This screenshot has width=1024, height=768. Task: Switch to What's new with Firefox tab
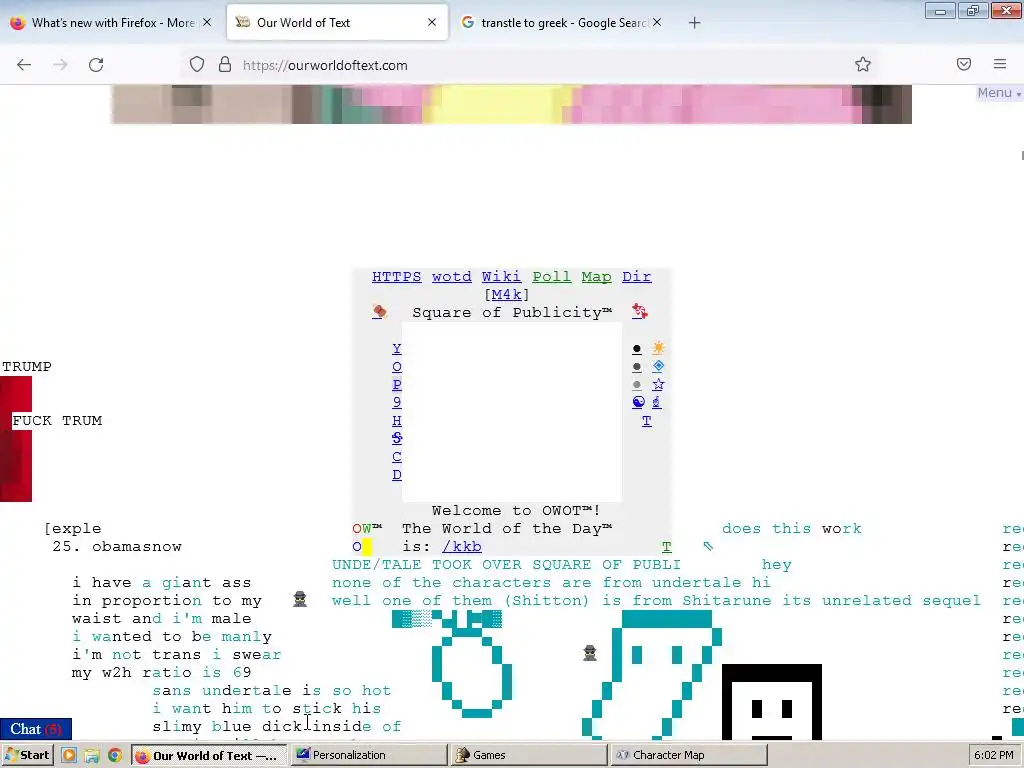pos(113,23)
